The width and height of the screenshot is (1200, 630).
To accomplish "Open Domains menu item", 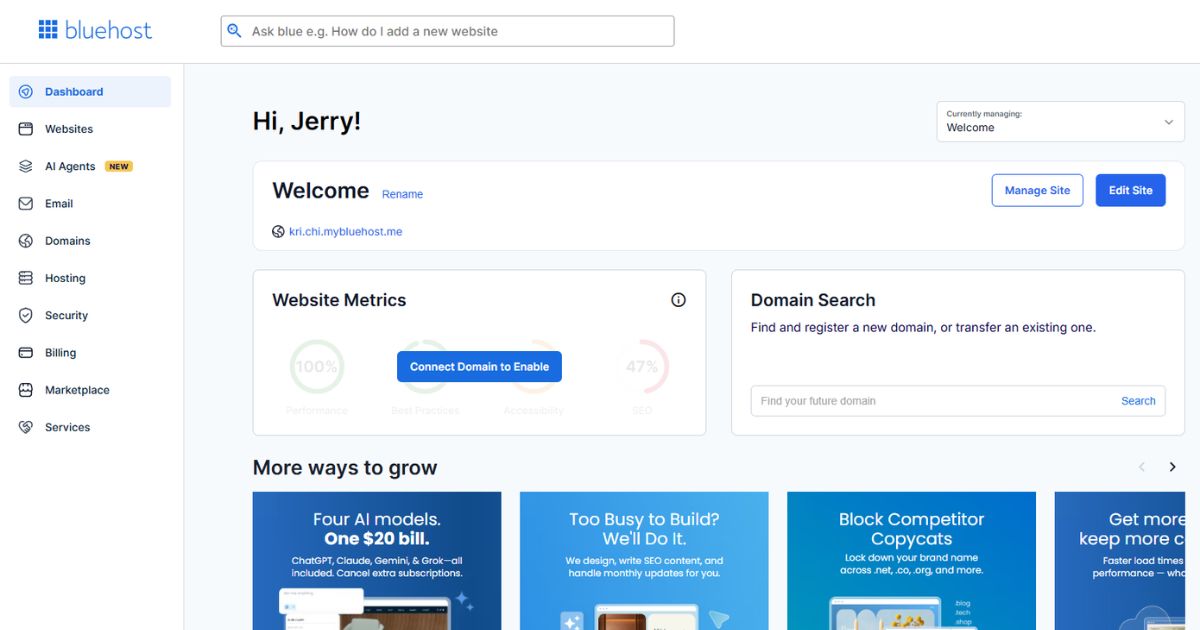I will tap(90, 241).
